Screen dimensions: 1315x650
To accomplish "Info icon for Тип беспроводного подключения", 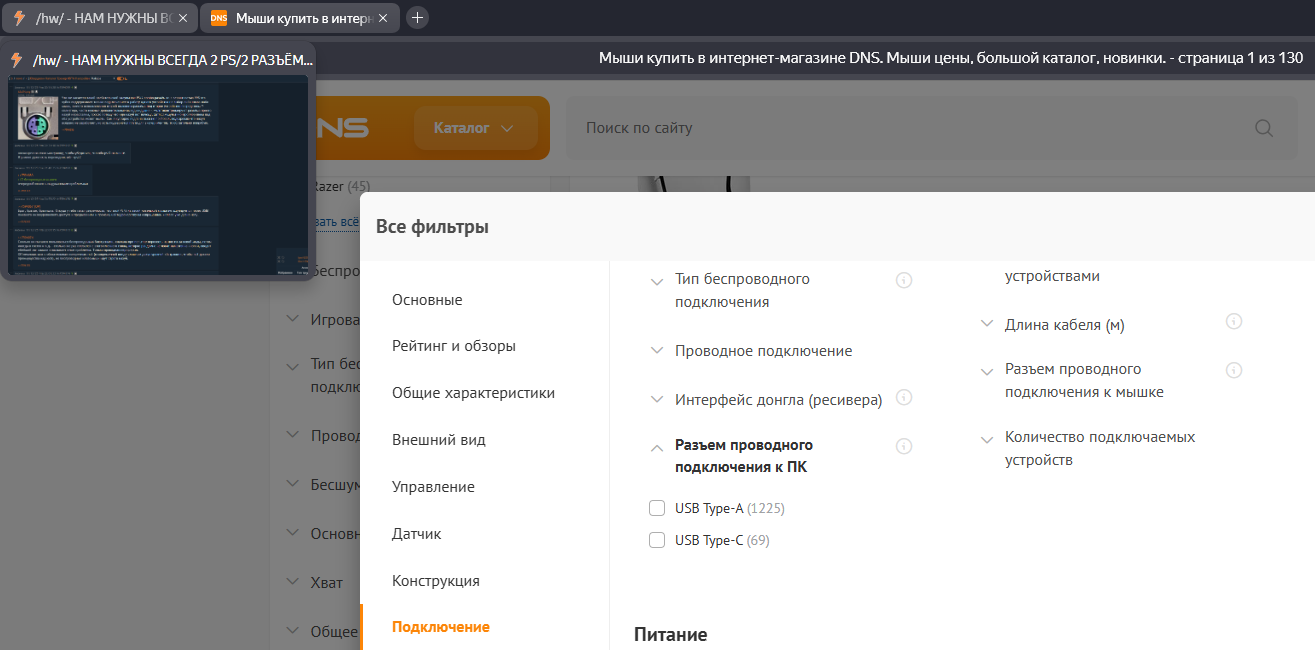I will click(x=904, y=280).
